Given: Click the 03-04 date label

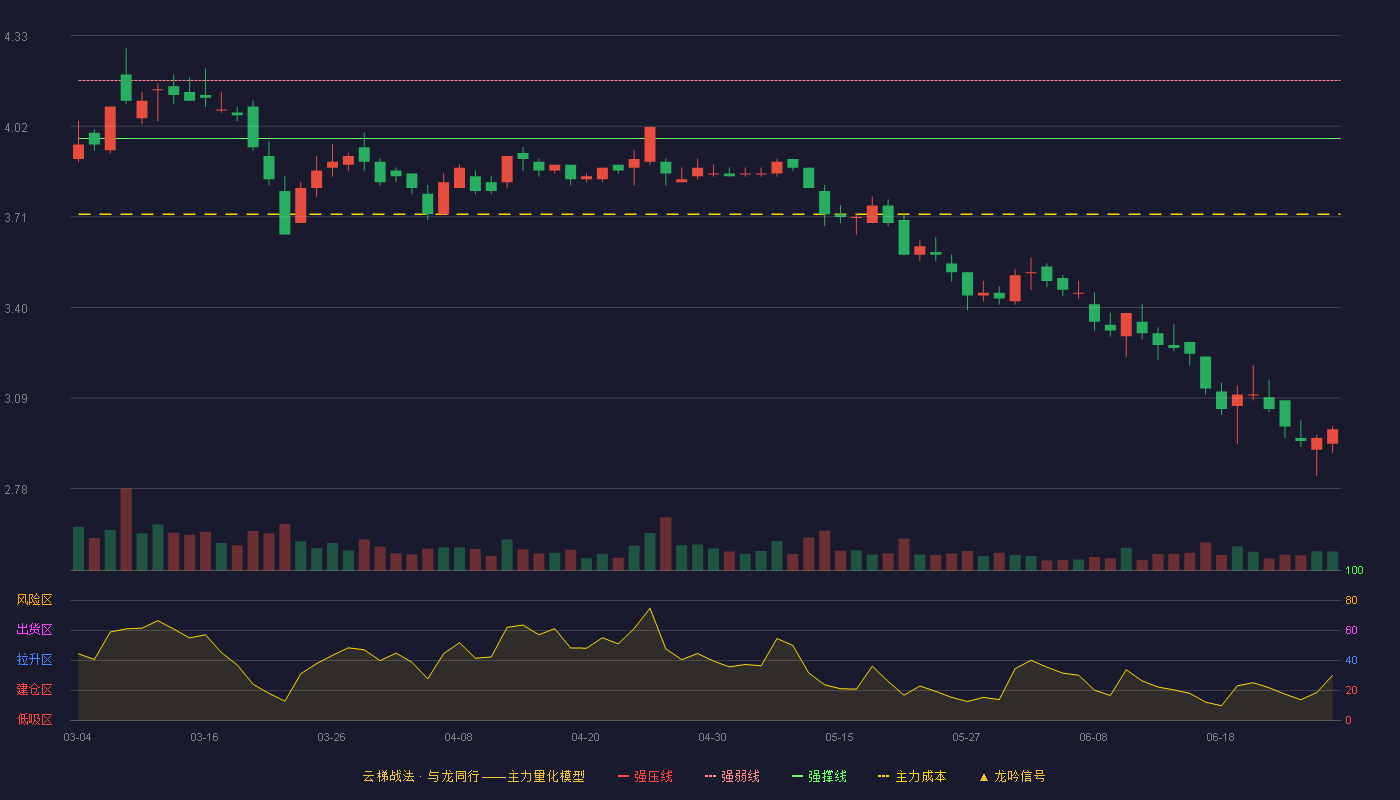Looking at the screenshot, I should pyautogui.click(x=78, y=737).
